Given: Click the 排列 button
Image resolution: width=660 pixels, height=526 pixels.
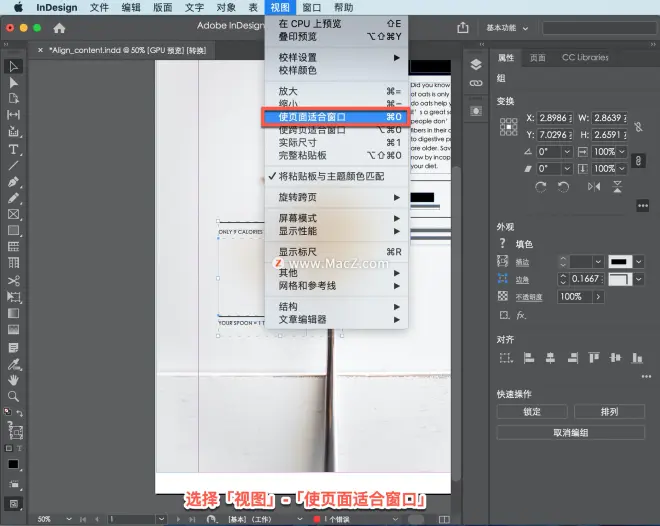Looking at the screenshot, I should 609,412.
